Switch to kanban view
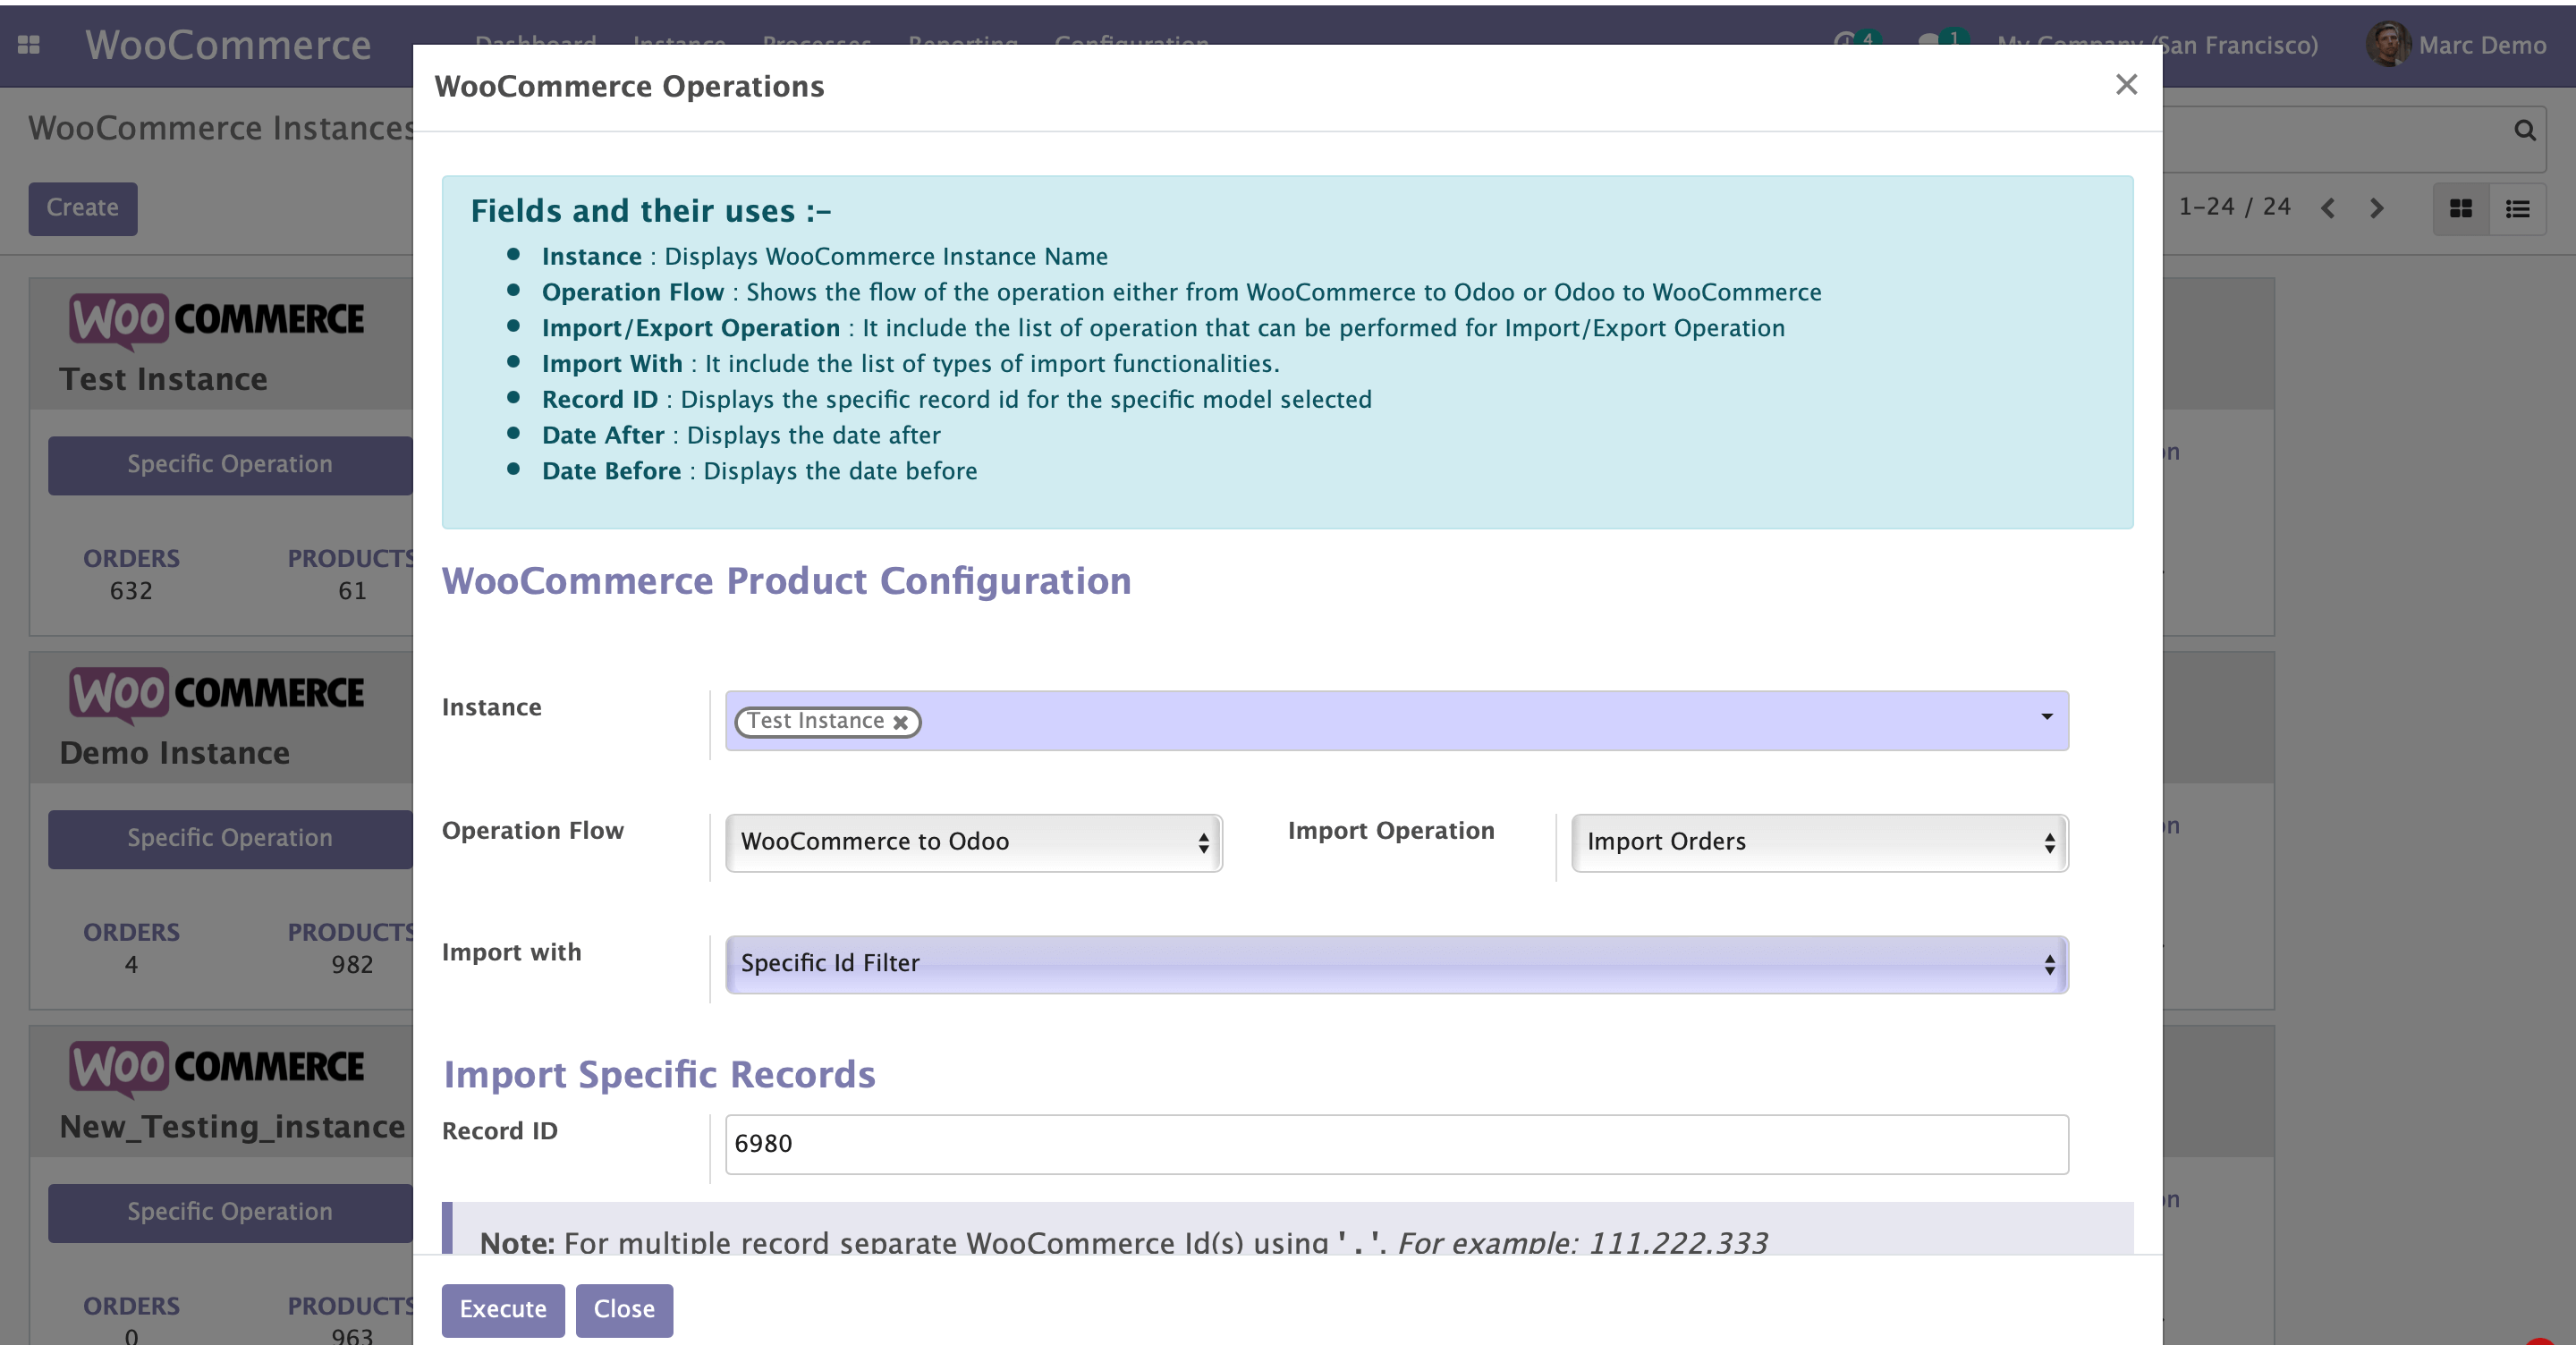 [x=2461, y=208]
